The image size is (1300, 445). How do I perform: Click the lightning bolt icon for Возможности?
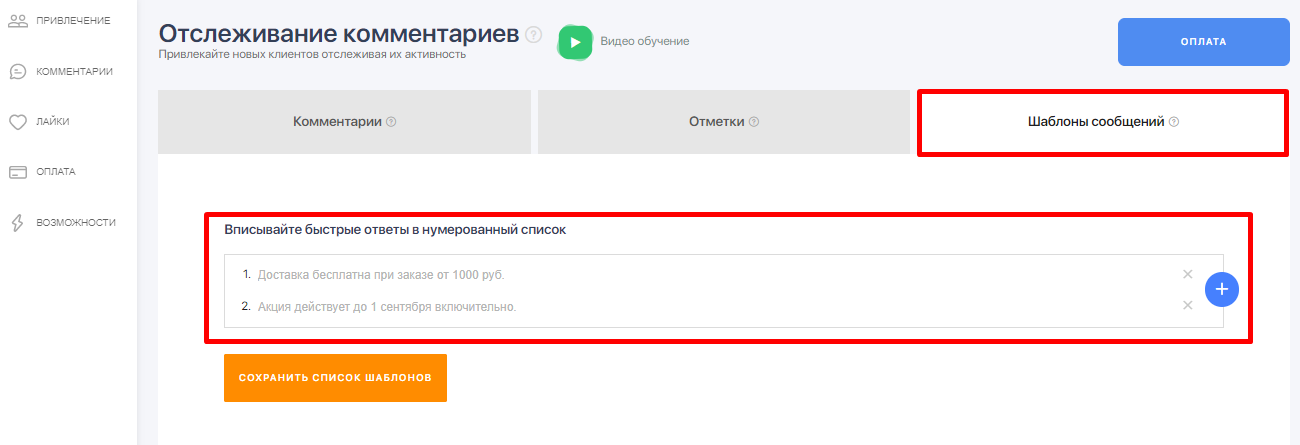17,223
